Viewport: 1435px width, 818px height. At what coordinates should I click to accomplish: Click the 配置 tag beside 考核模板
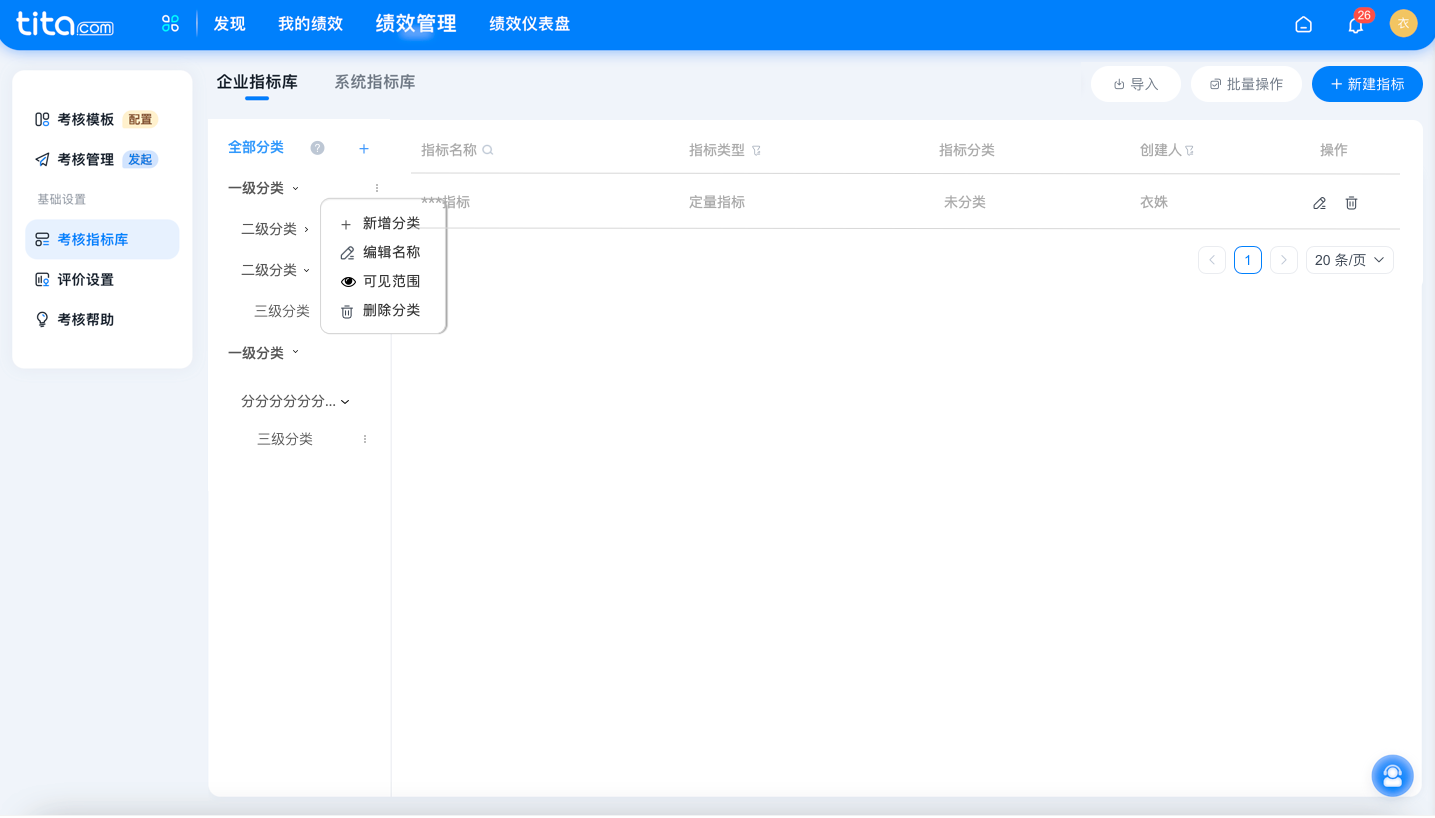pos(140,120)
